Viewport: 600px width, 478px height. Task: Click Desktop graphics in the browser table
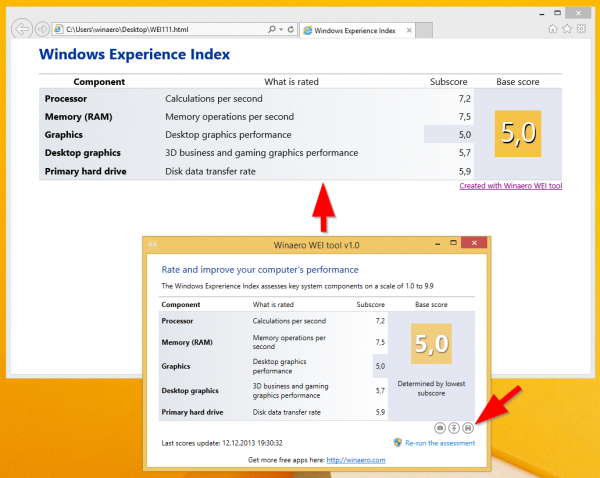(x=83, y=153)
